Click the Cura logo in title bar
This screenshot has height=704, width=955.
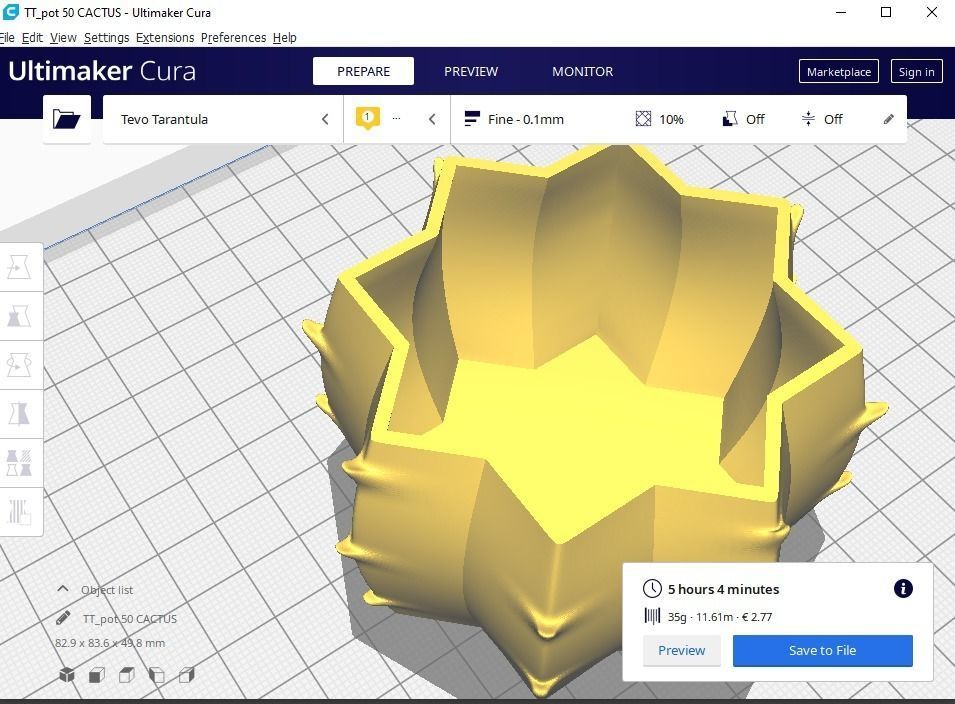pyautogui.click(x=10, y=12)
